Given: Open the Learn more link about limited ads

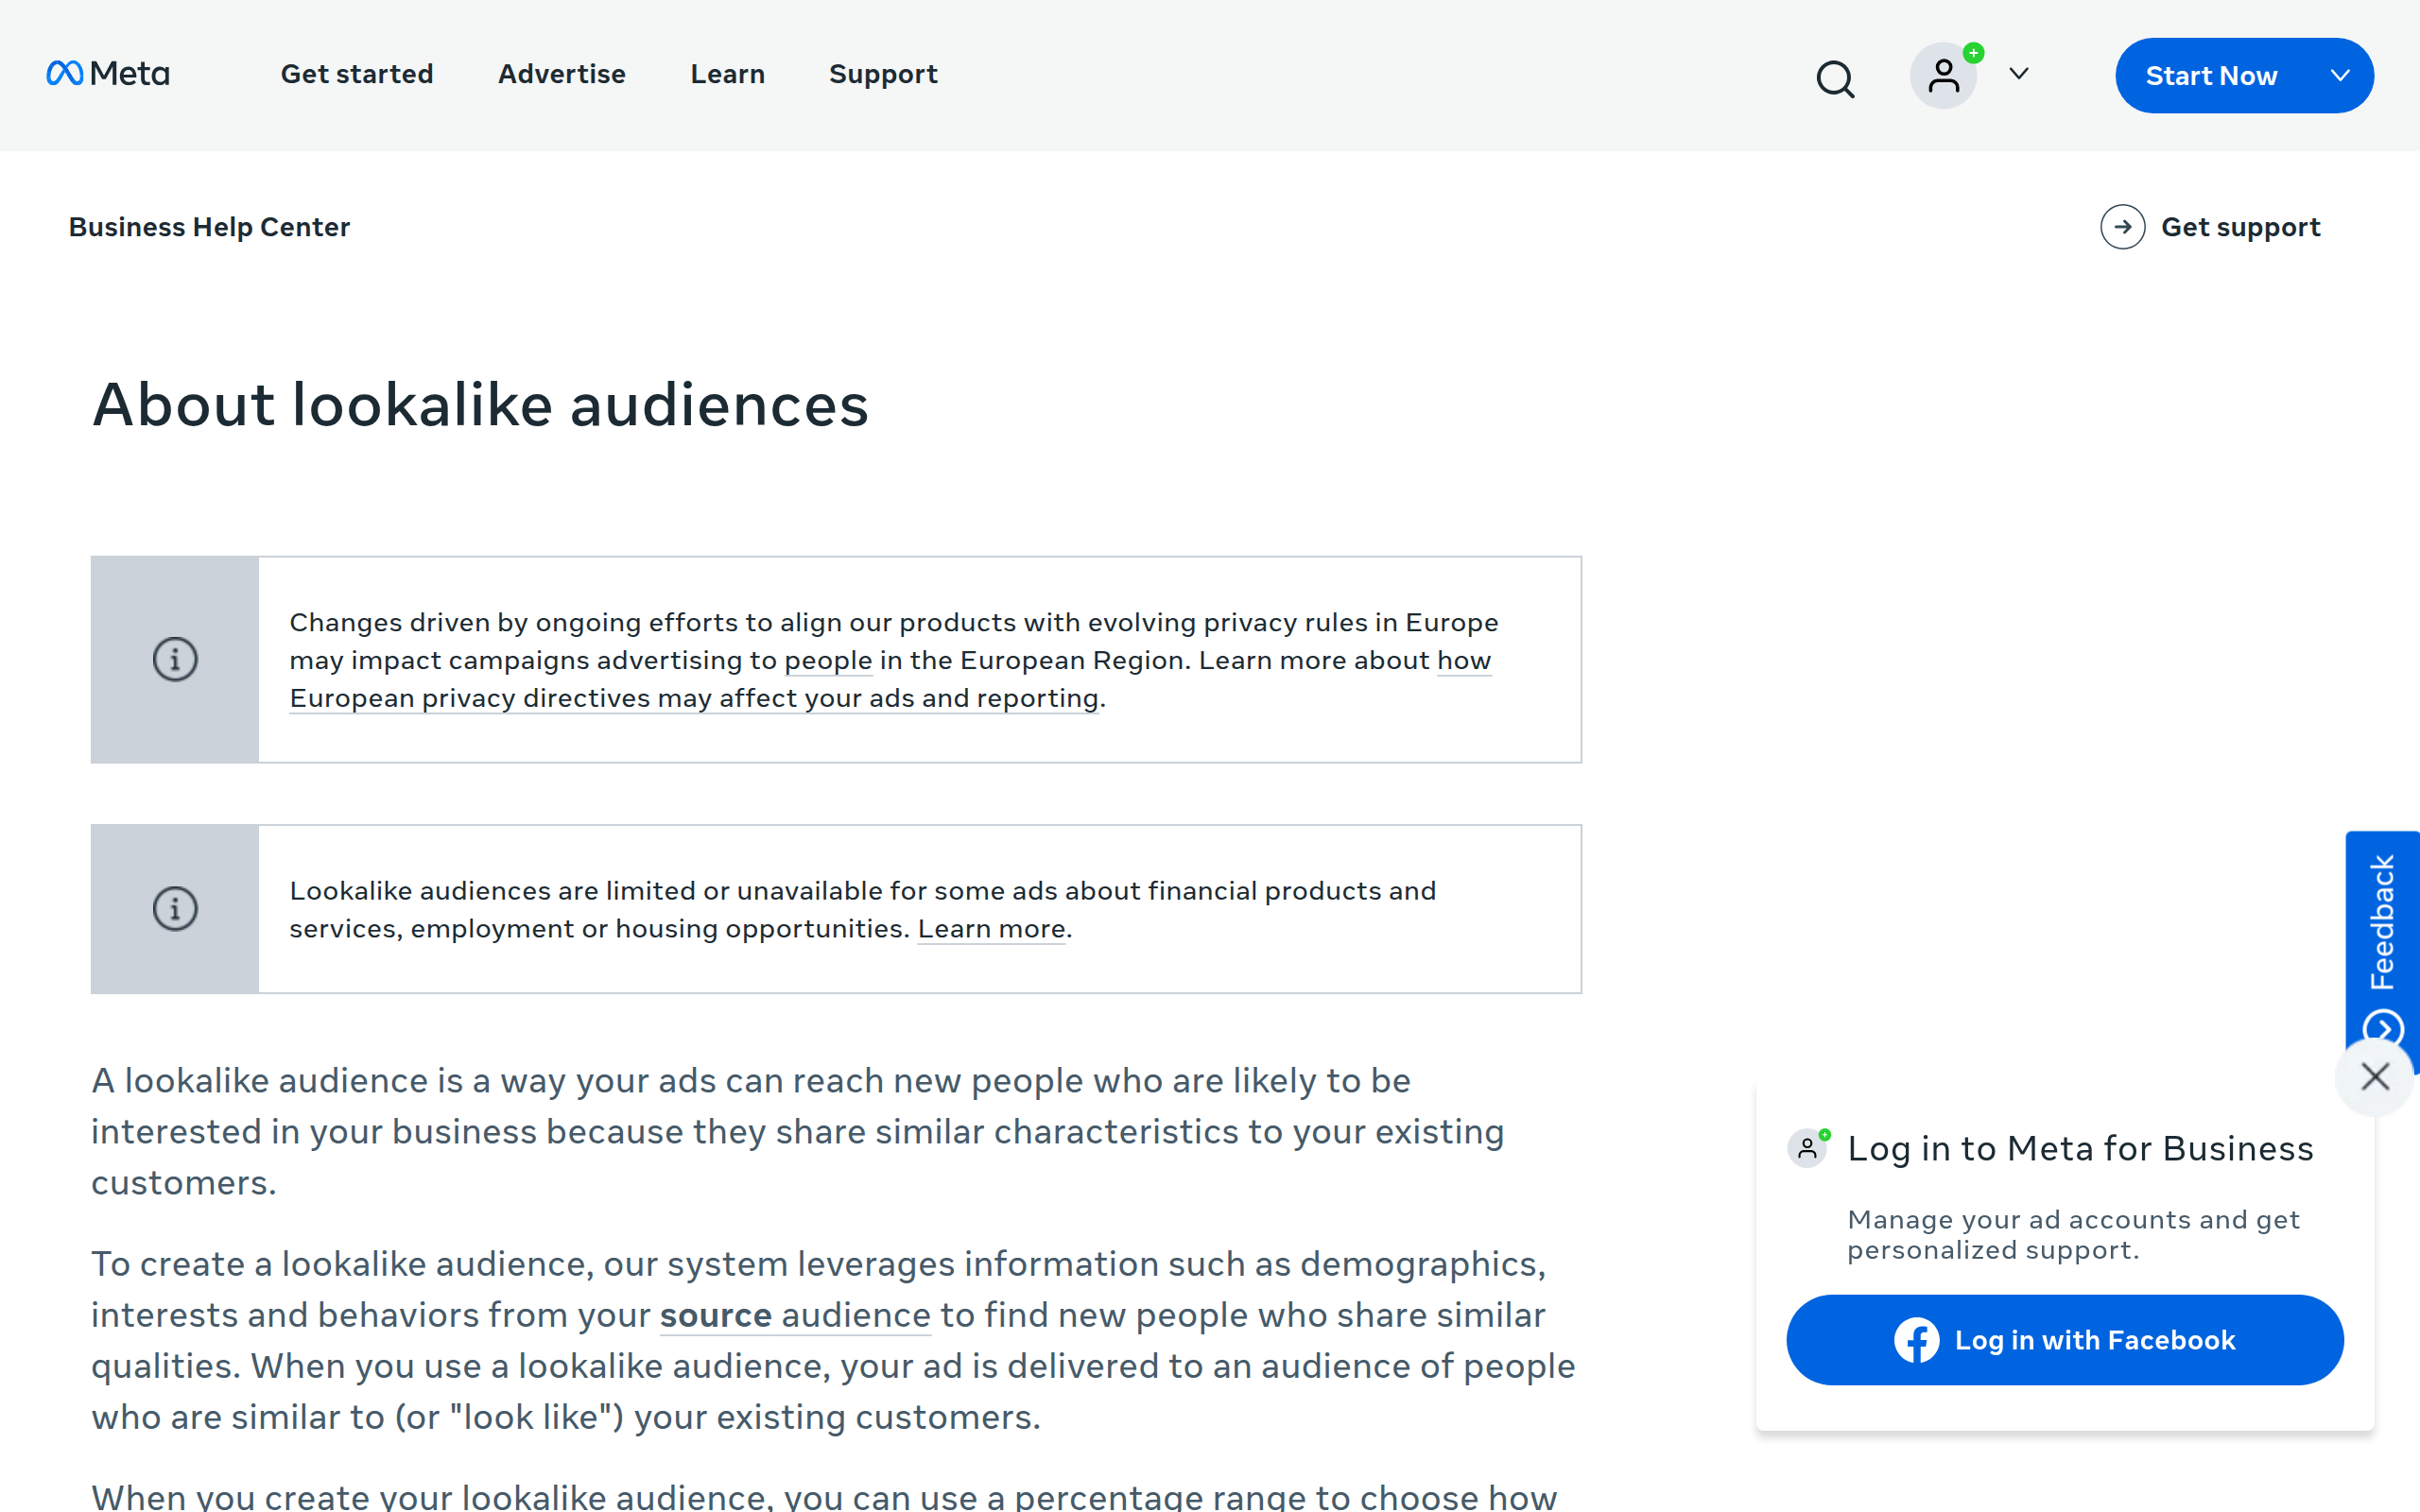Looking at the screenshot, I should 989,929.
